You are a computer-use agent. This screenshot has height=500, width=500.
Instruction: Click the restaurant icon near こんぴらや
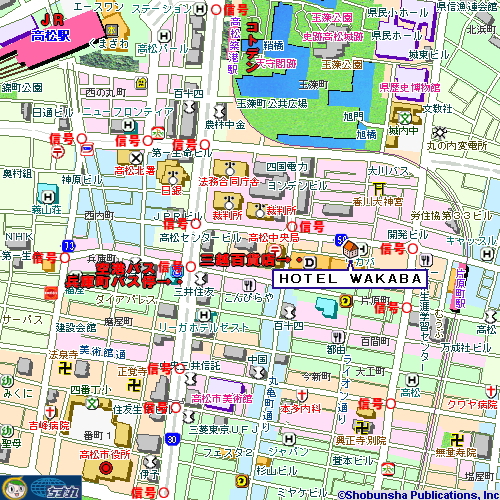[x=249, y=285]
